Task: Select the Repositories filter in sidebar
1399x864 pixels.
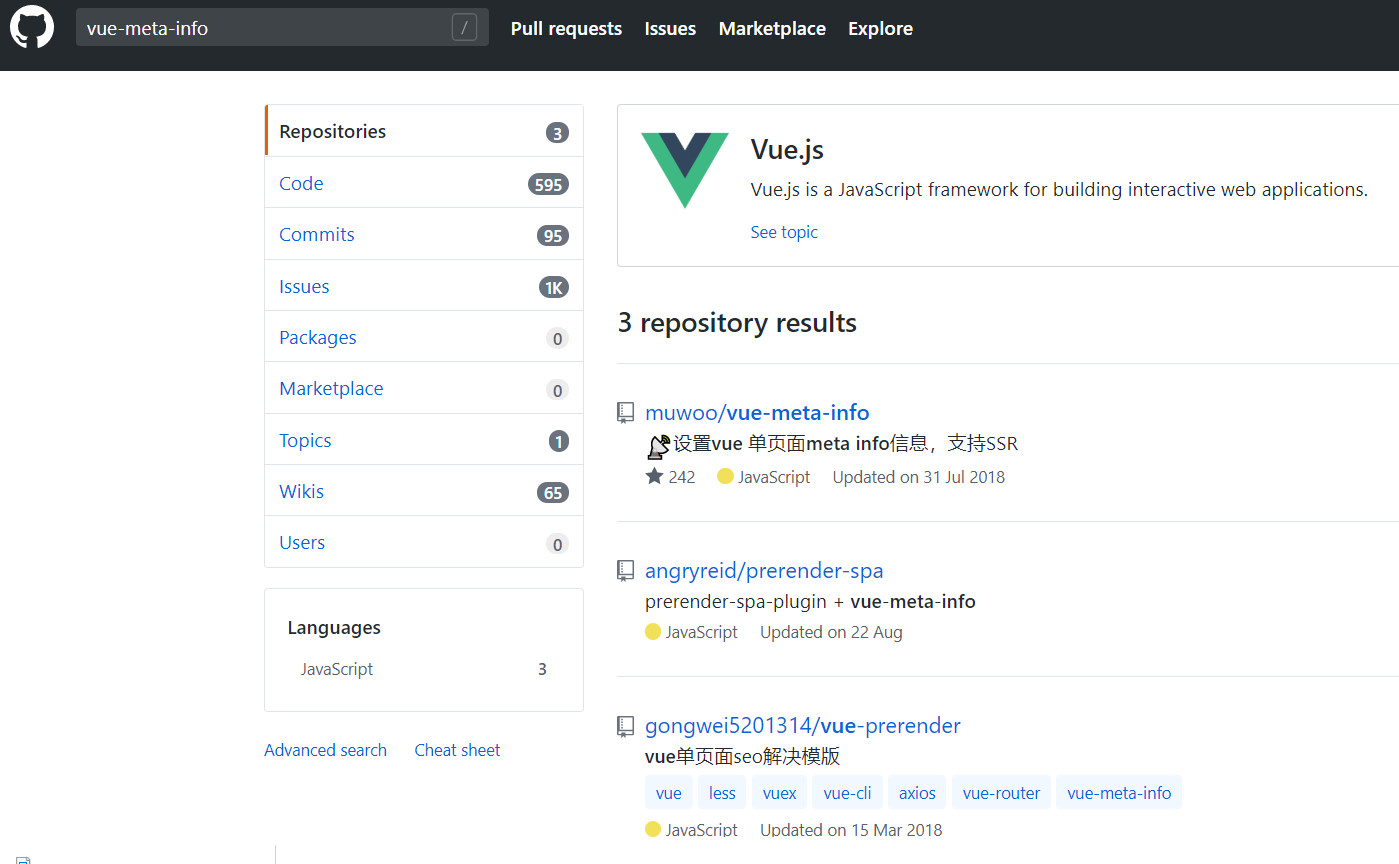Action: (424, 131)
